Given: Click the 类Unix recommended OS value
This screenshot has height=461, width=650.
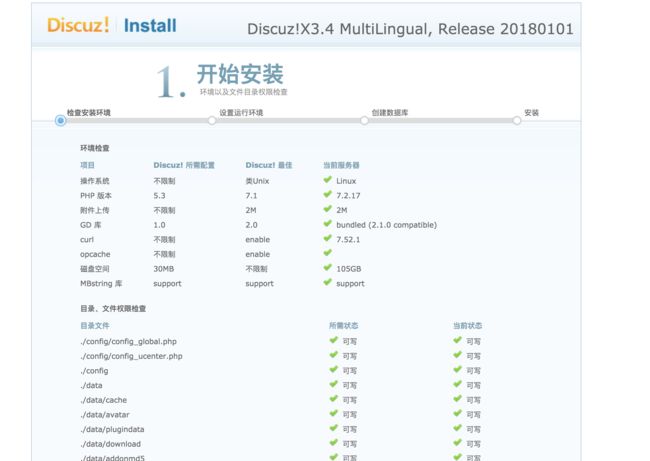Looking at the screenshot, I should click(257, 181).
